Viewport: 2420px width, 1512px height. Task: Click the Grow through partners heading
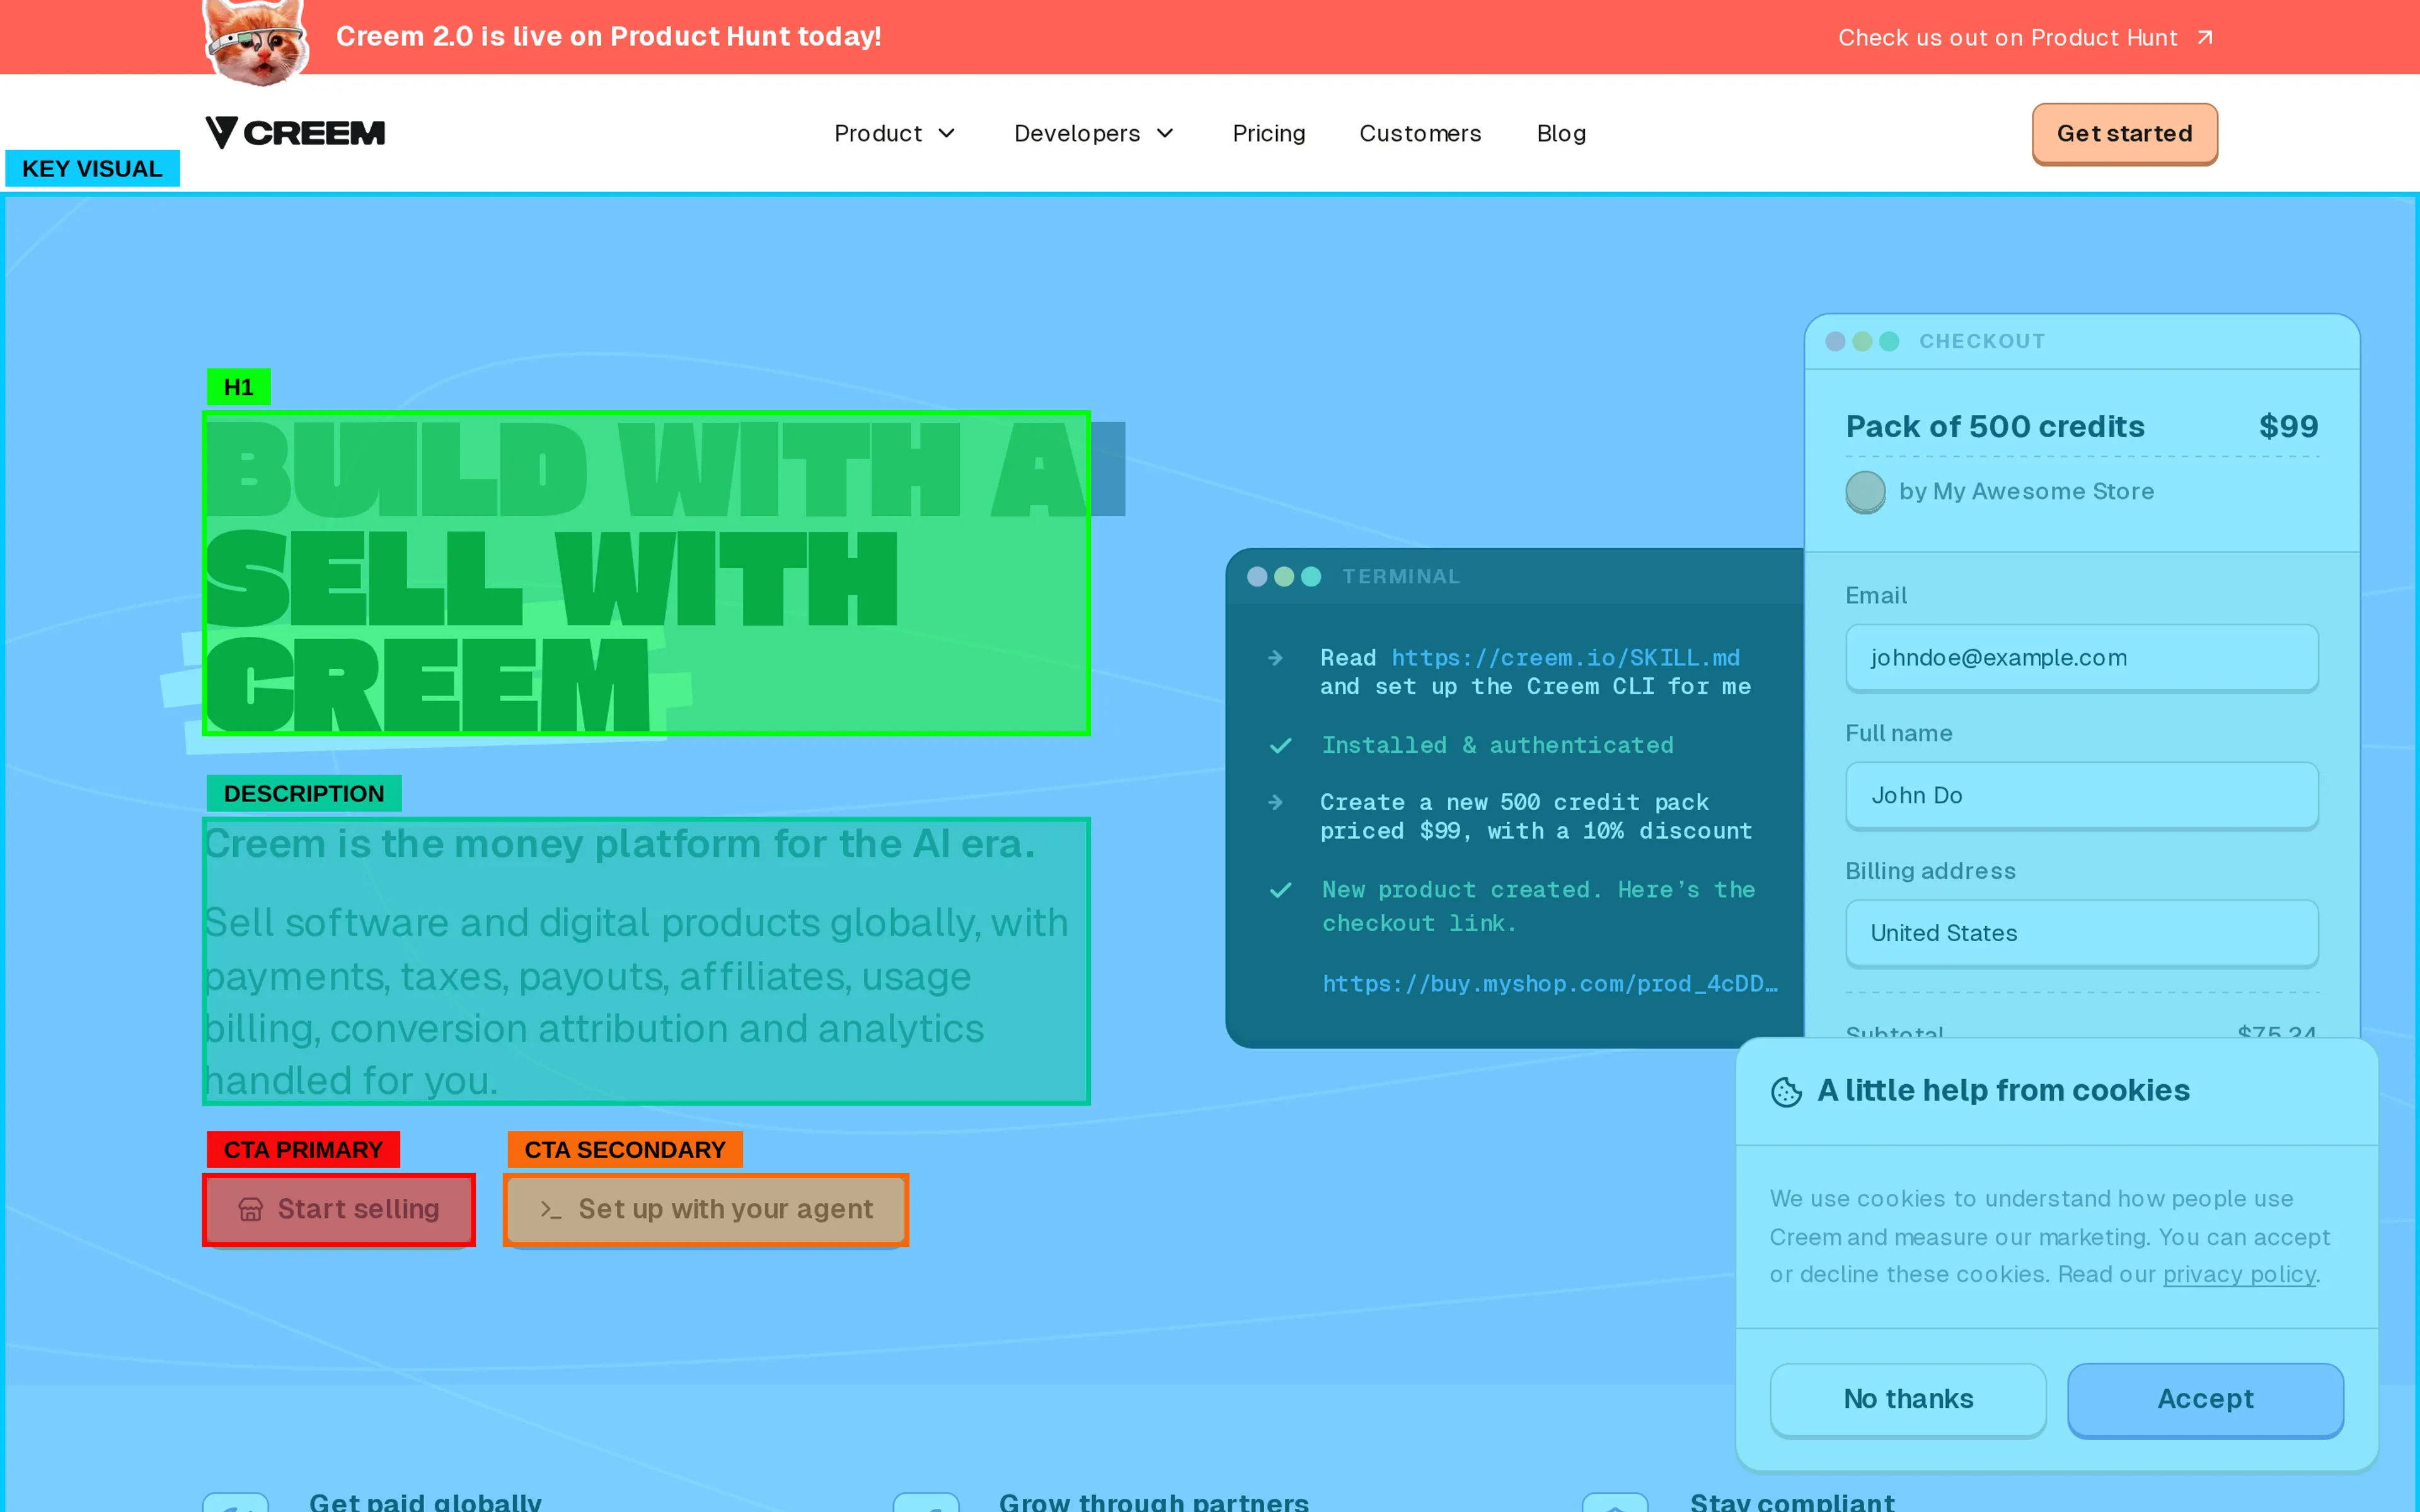pos(1154,1501)
